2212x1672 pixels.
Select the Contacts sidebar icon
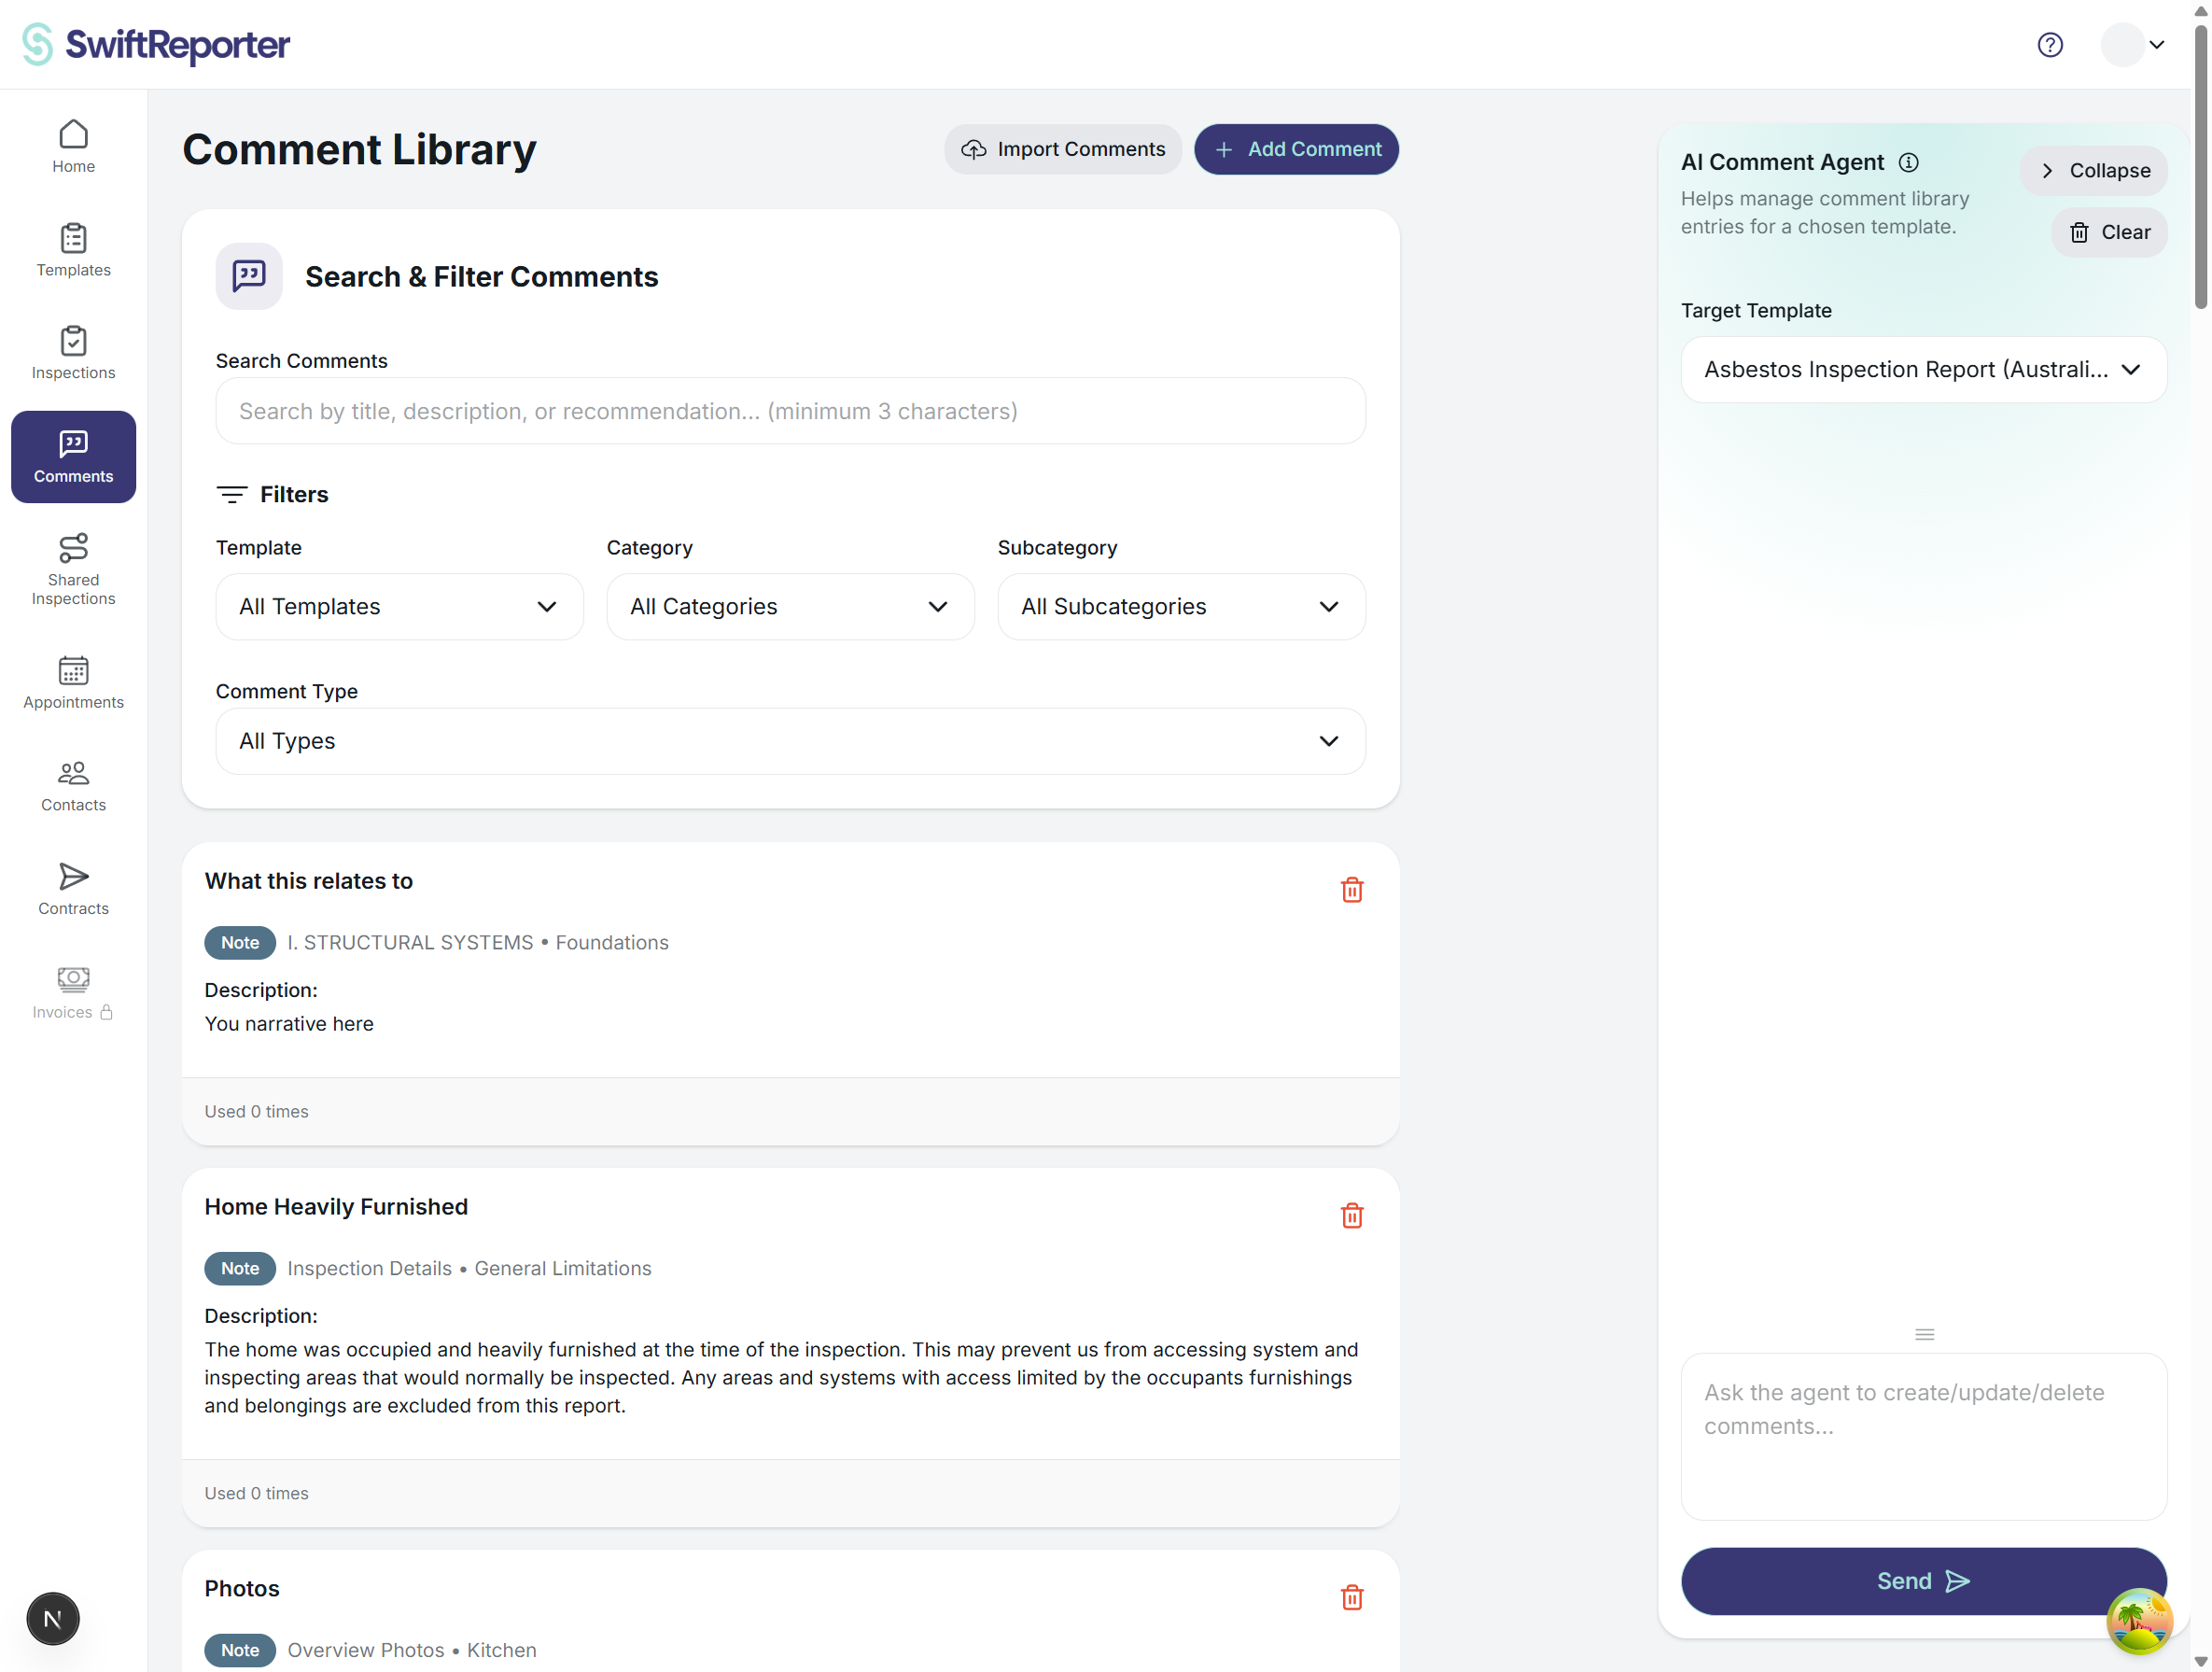click(72, 785)
